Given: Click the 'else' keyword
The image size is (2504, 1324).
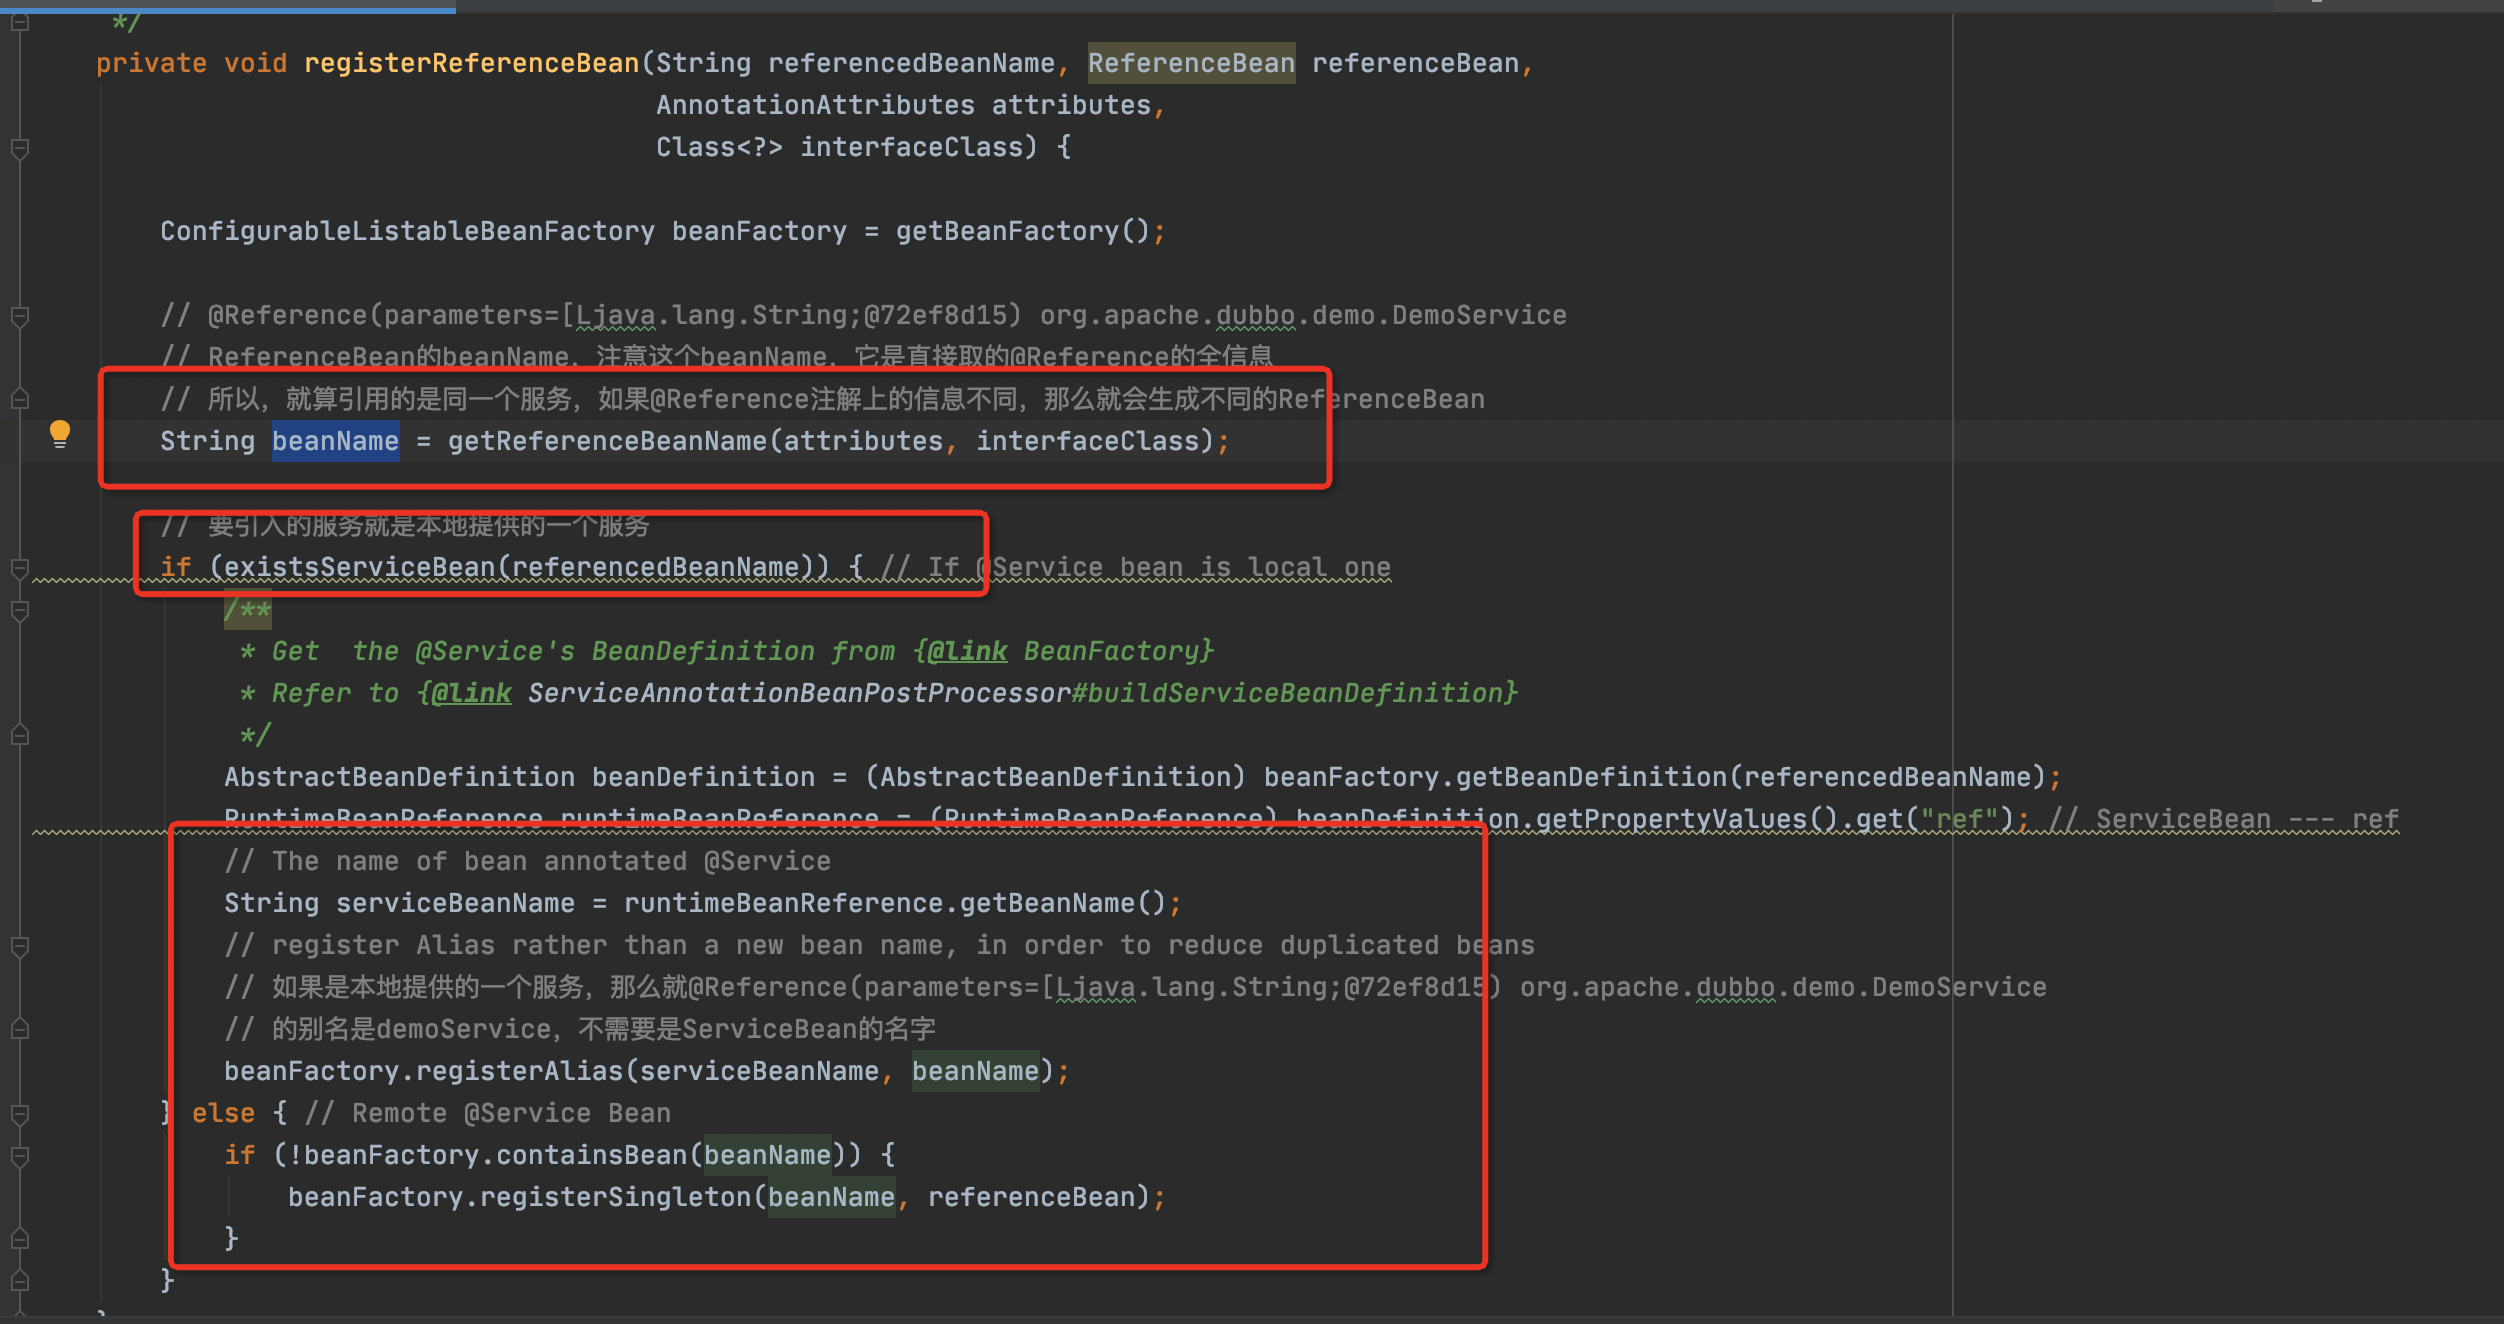Looking at the screenshot, I should [x=223, y=1113].
